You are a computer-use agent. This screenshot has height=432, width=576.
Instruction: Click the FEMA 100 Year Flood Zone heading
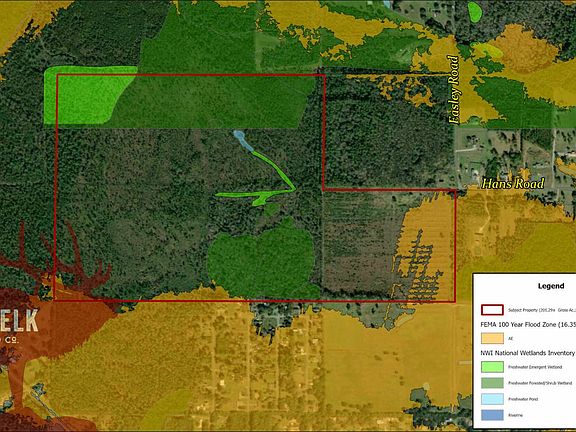[x=528, y=325]
